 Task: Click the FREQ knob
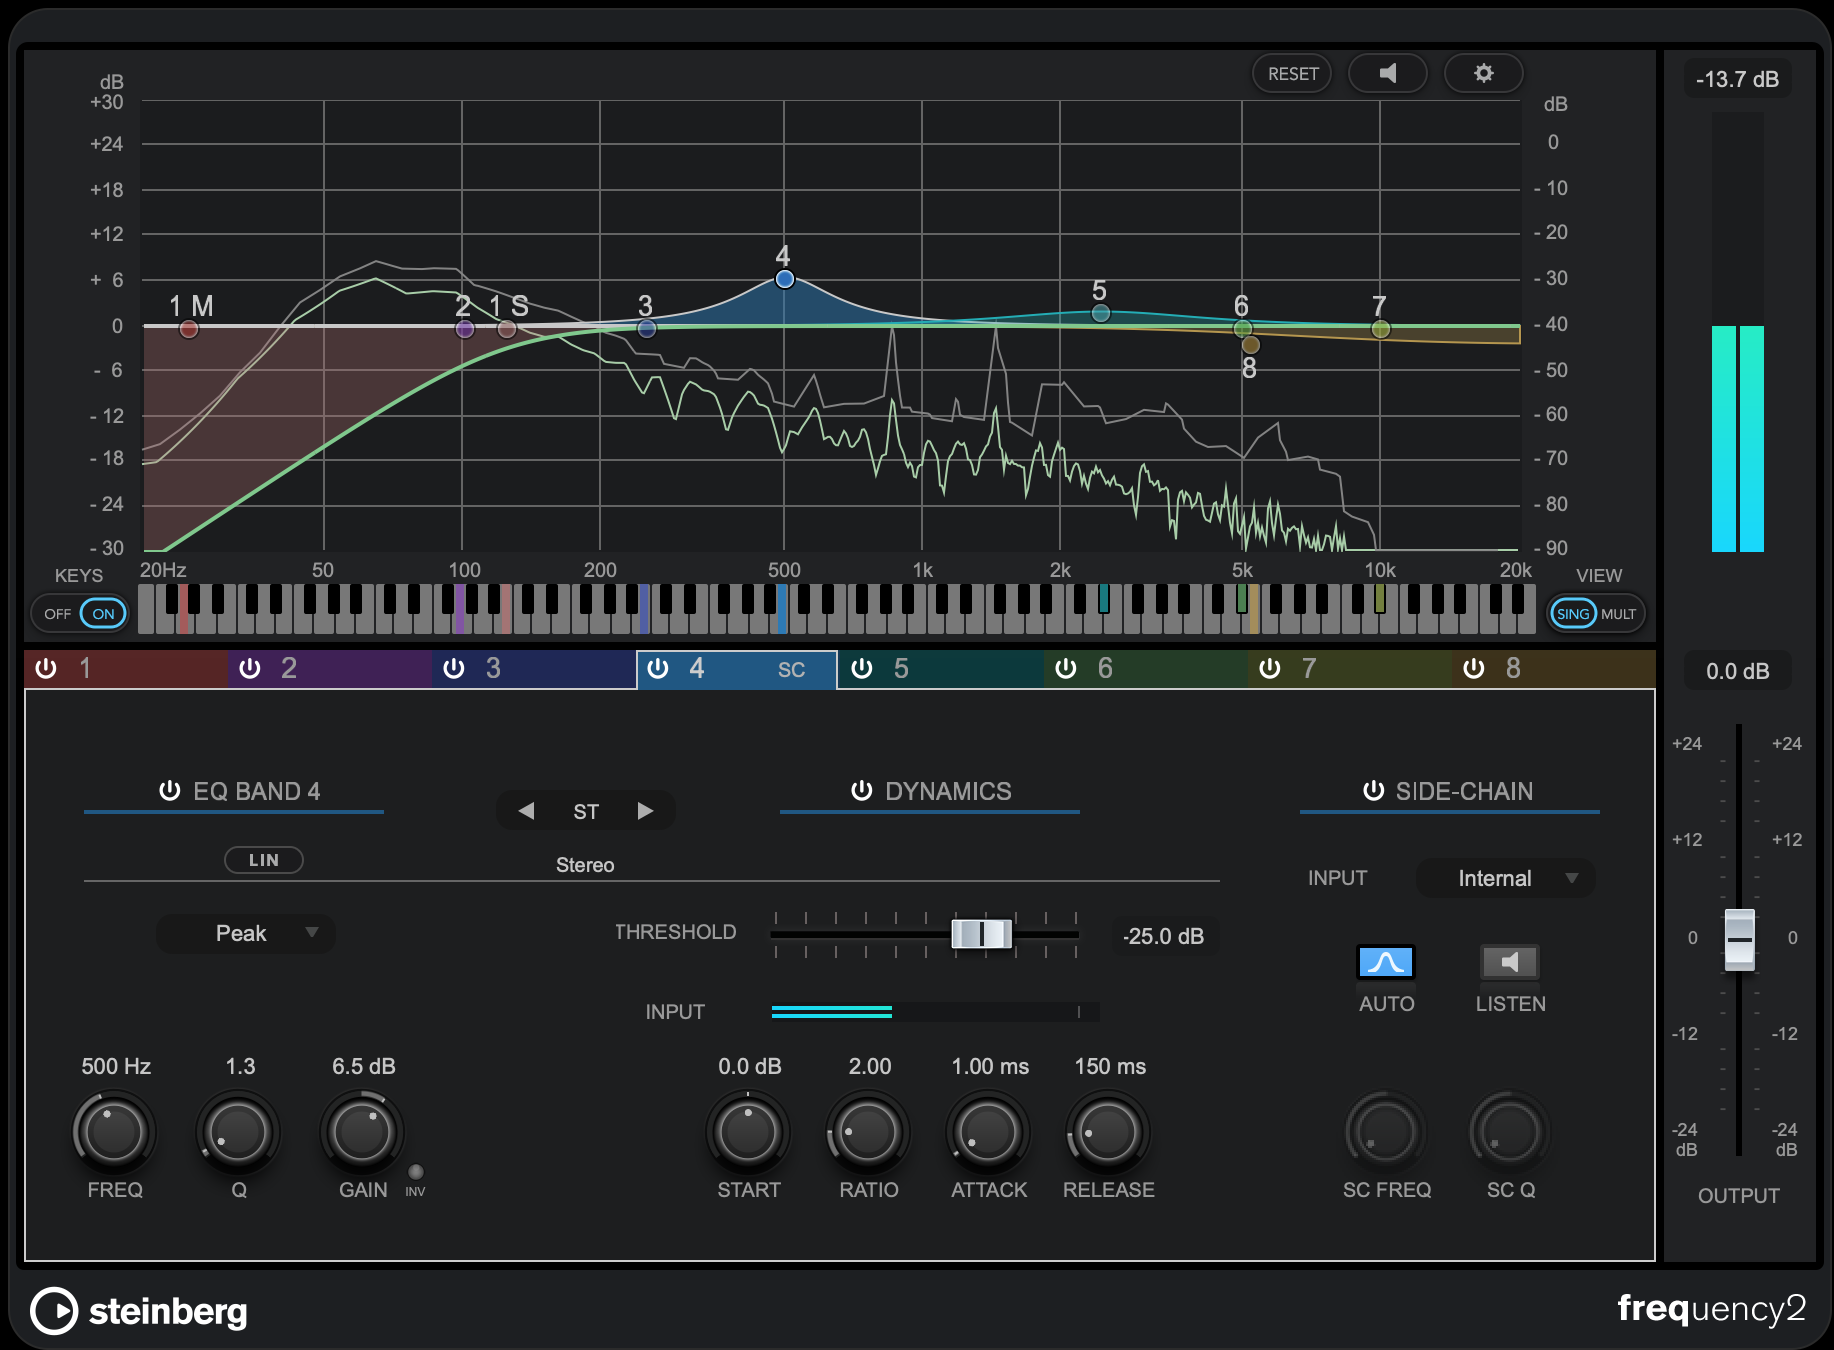point(114,1132)
